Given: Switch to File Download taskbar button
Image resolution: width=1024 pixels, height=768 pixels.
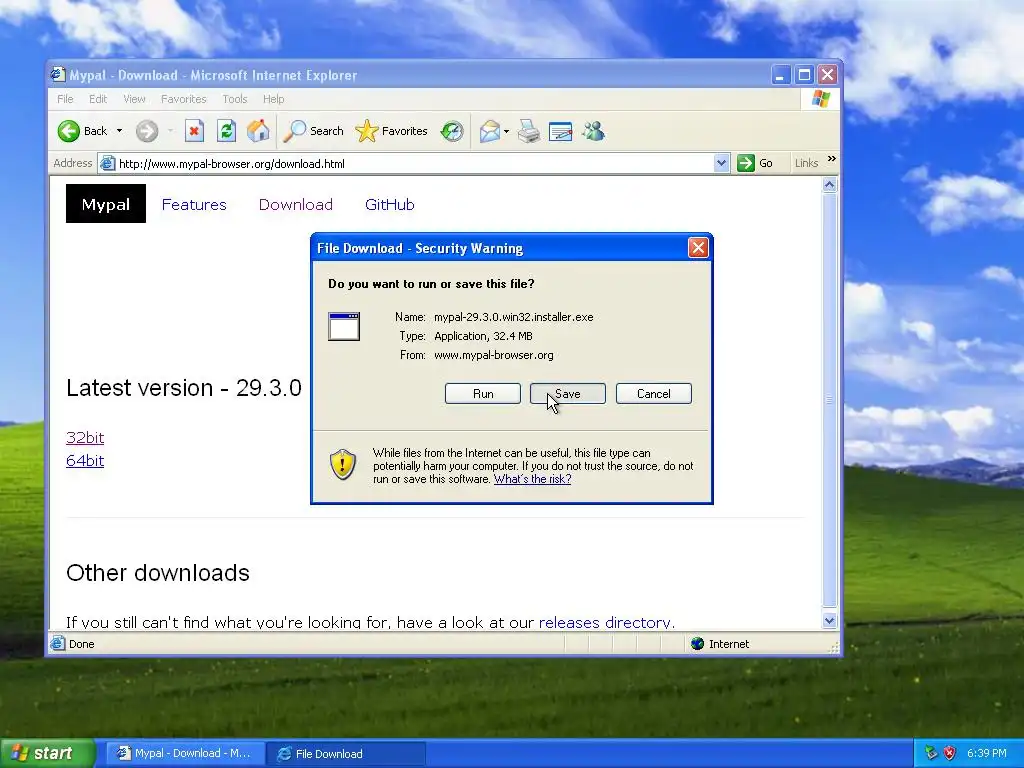Looking at the screenshot, I should coord(346,754).
